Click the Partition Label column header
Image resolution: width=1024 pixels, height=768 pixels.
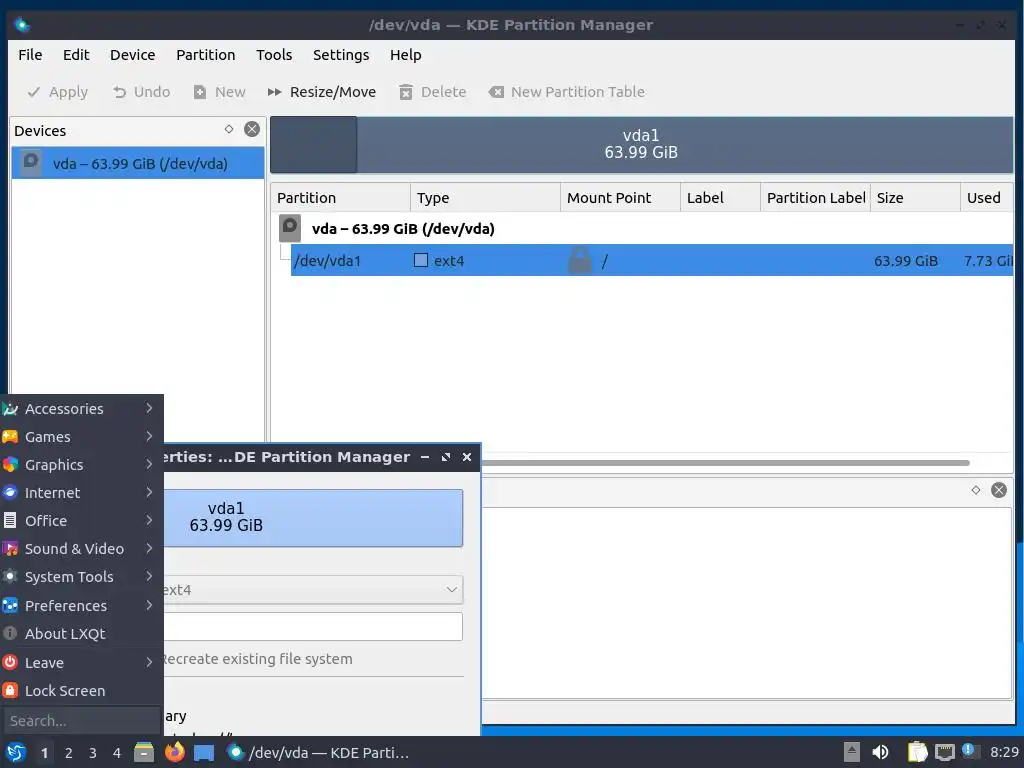pyautogui.click(x=815, y=198)
